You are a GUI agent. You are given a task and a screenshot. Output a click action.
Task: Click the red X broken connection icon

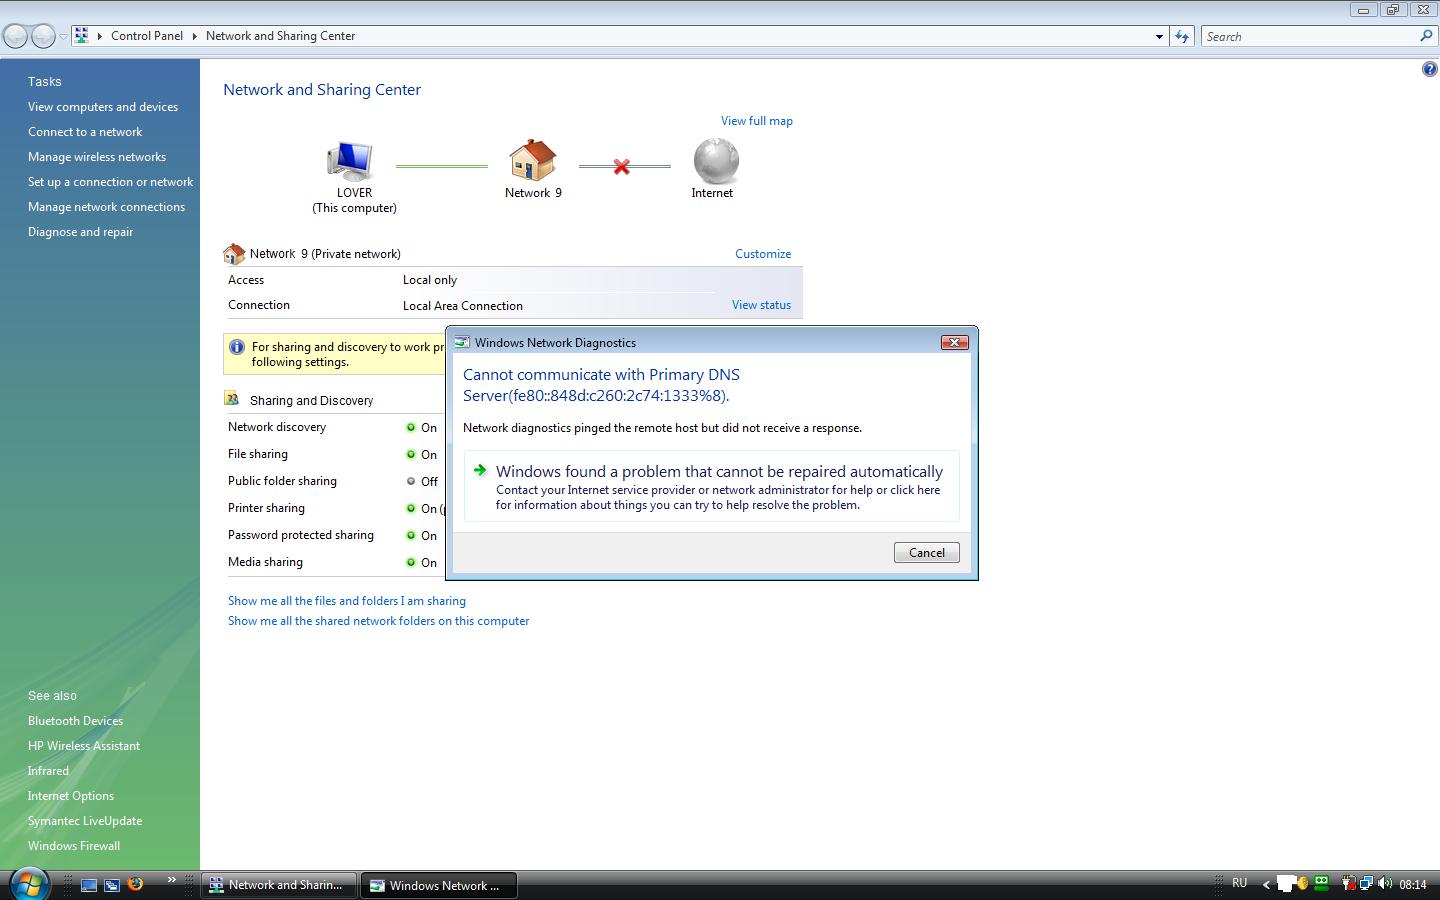click(x=622, y=167)
